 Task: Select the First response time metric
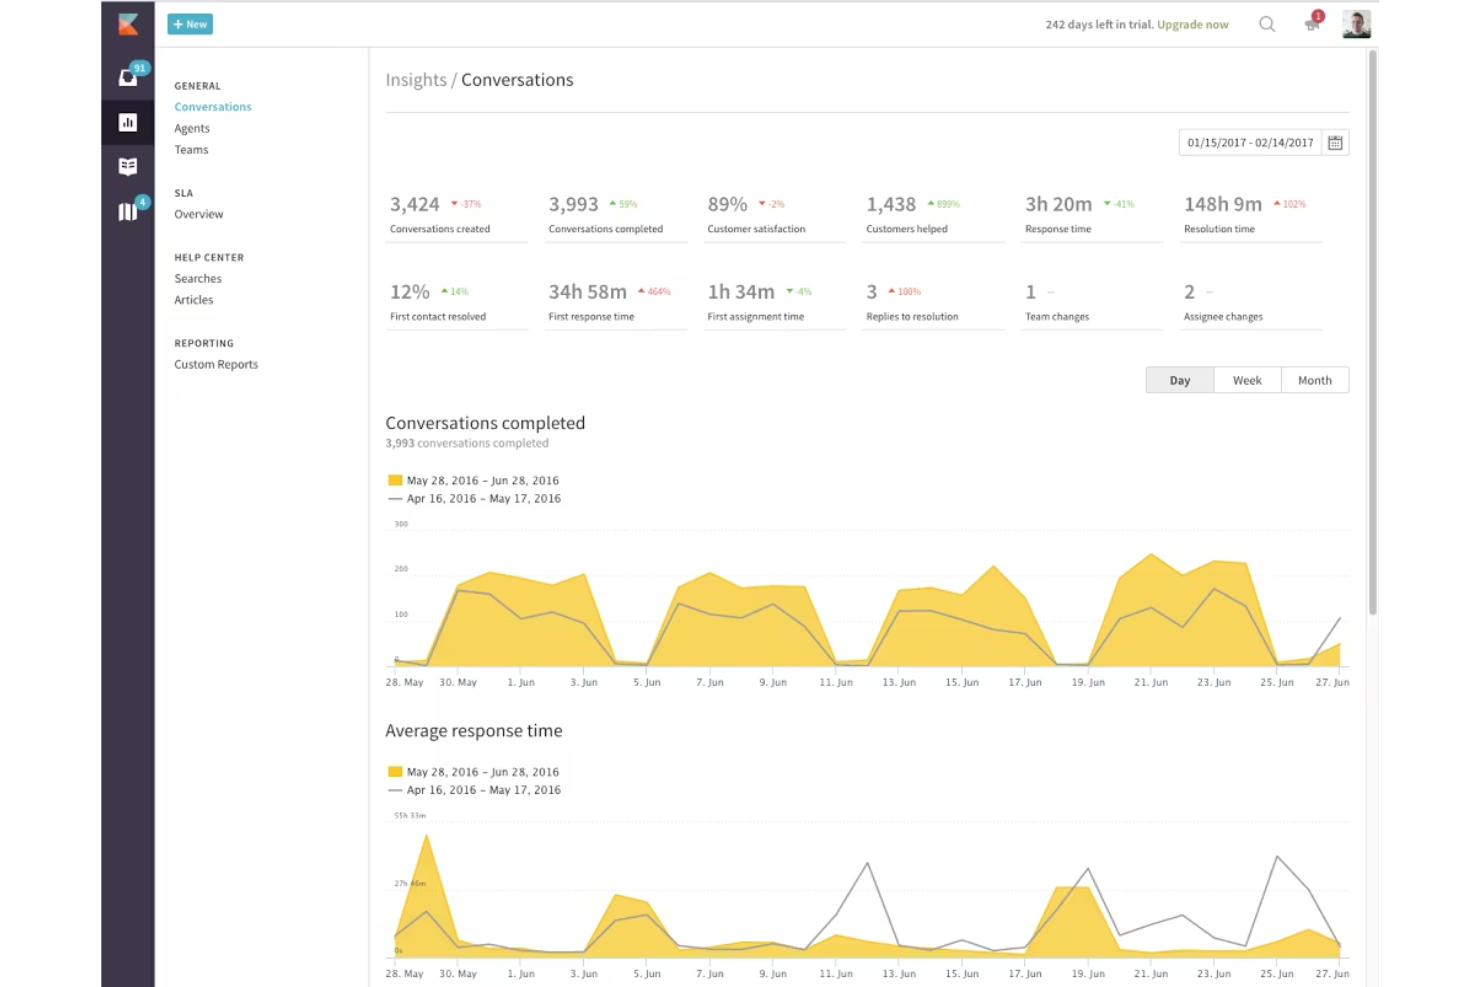click(x=616, y=302)
